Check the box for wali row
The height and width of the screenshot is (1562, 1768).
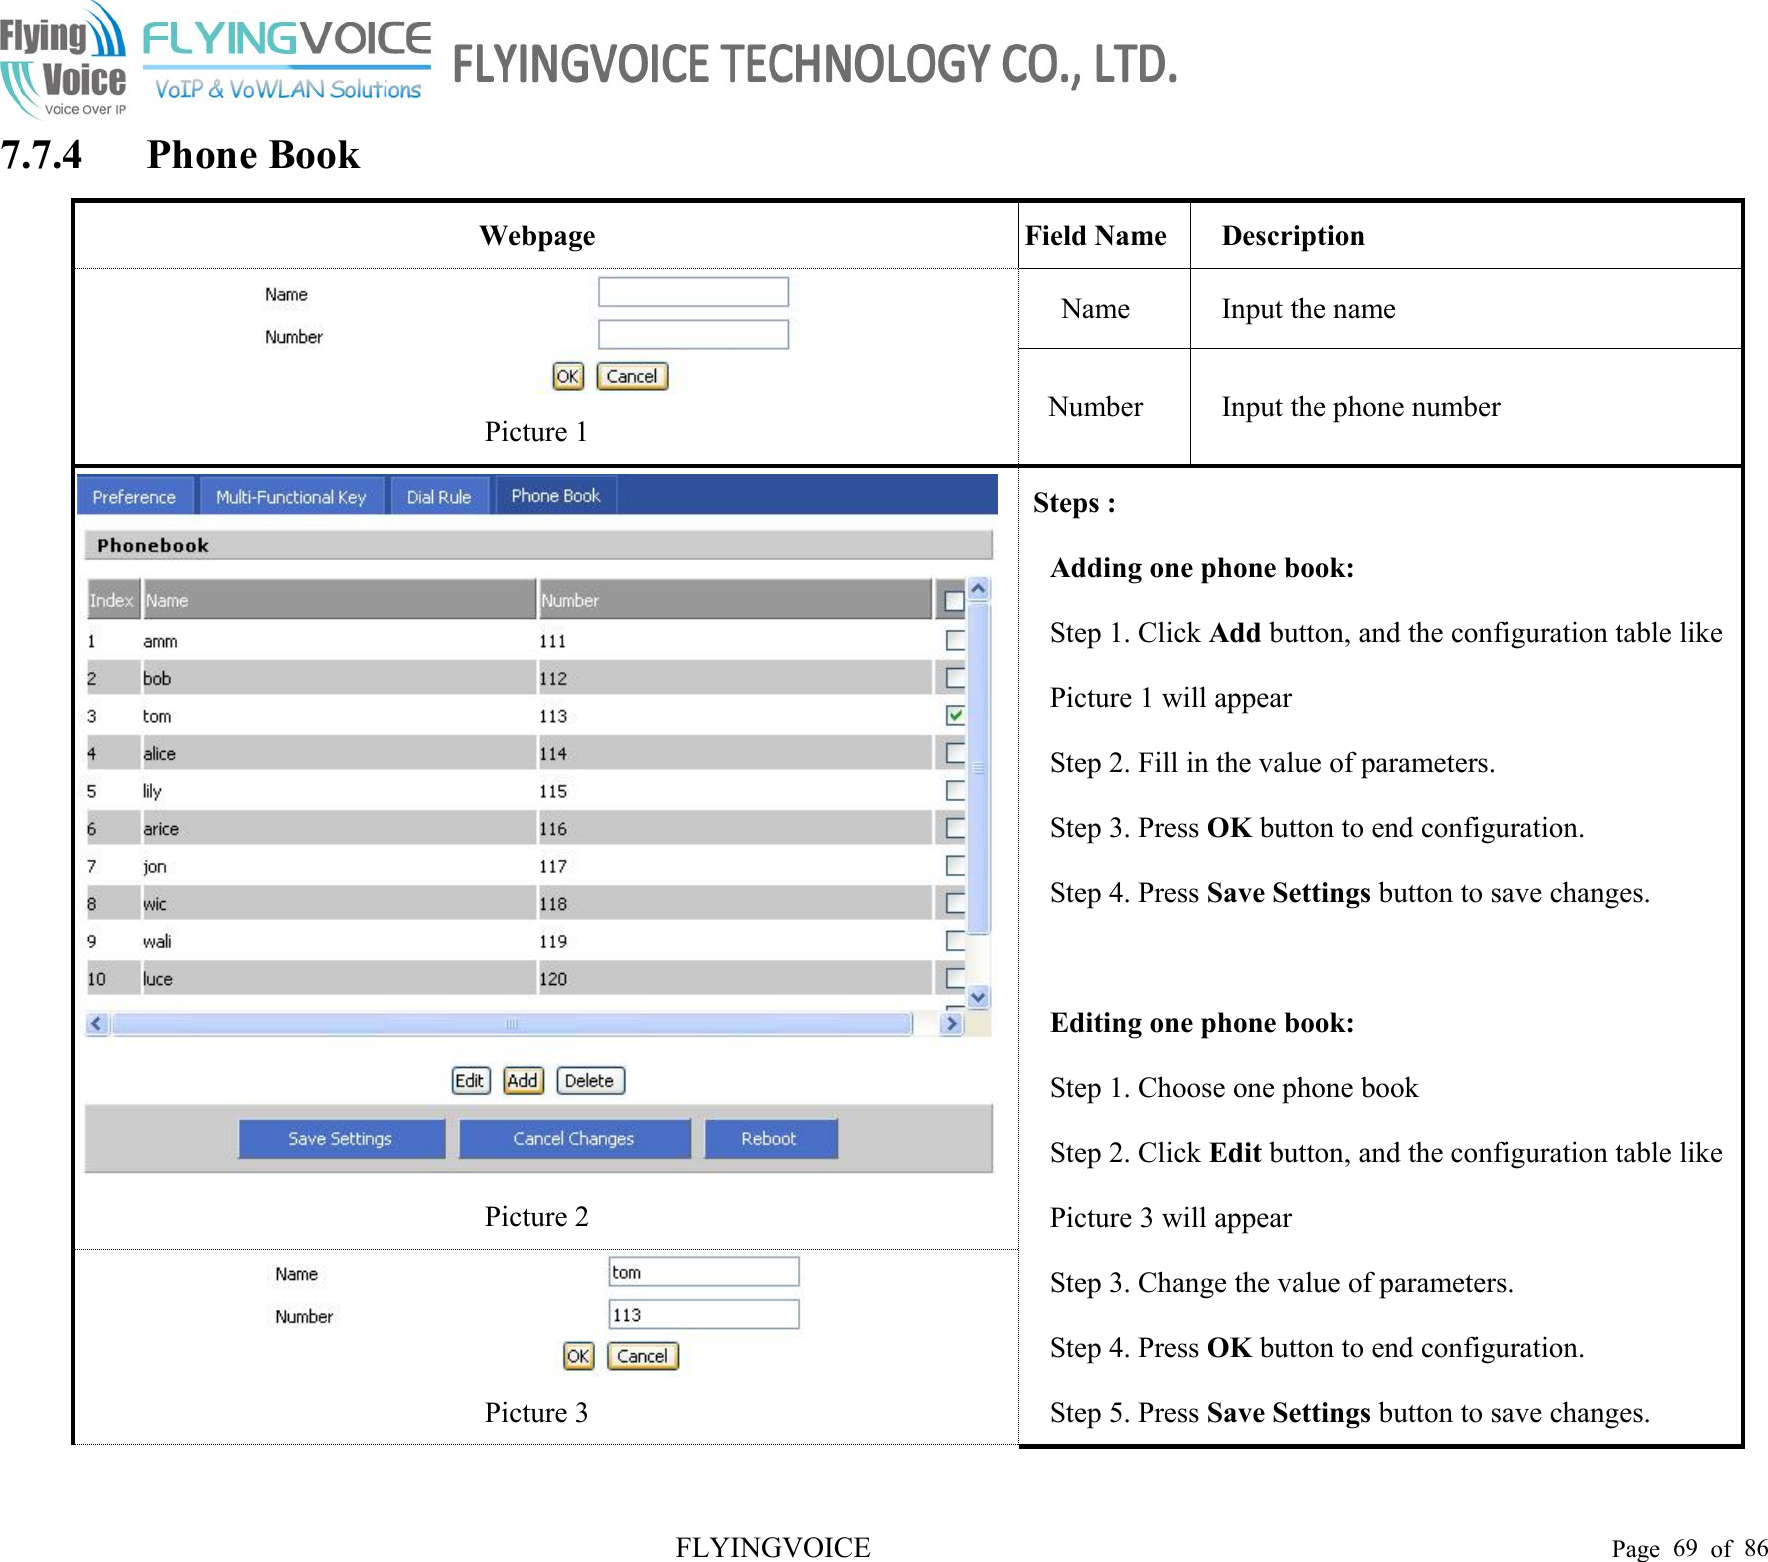click(x=955, y=940)
